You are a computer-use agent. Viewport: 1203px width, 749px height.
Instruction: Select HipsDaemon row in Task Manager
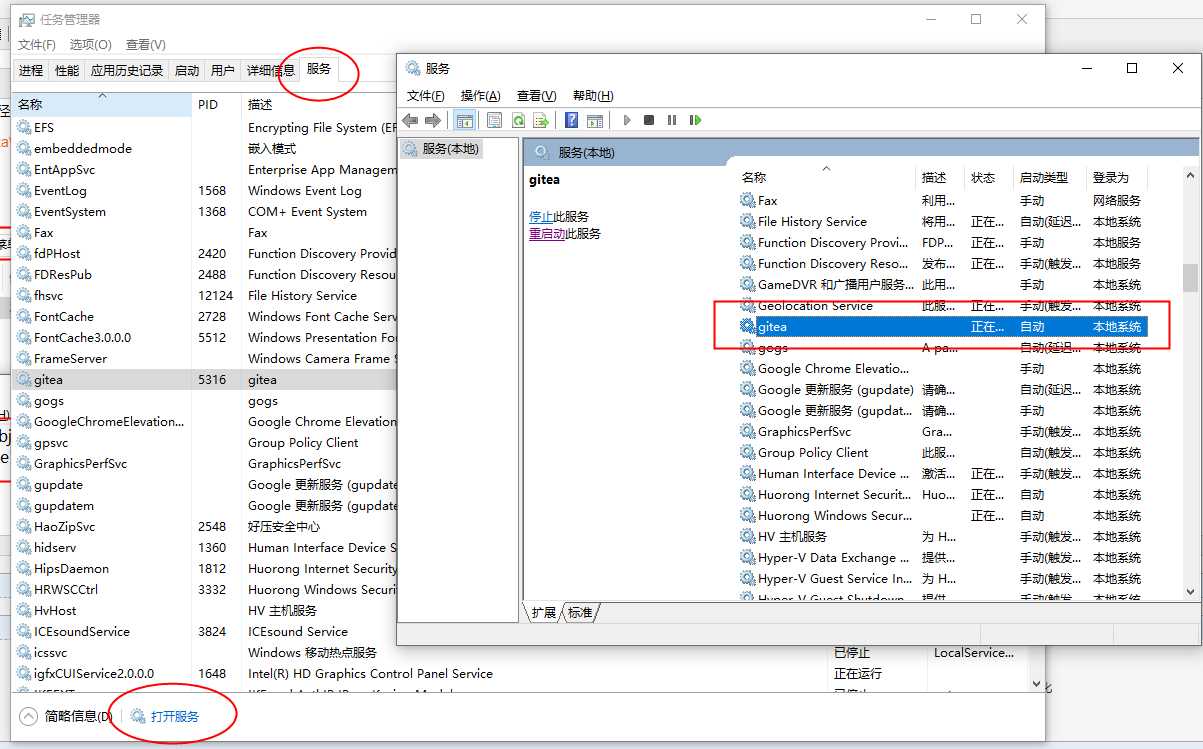point(205,569)
